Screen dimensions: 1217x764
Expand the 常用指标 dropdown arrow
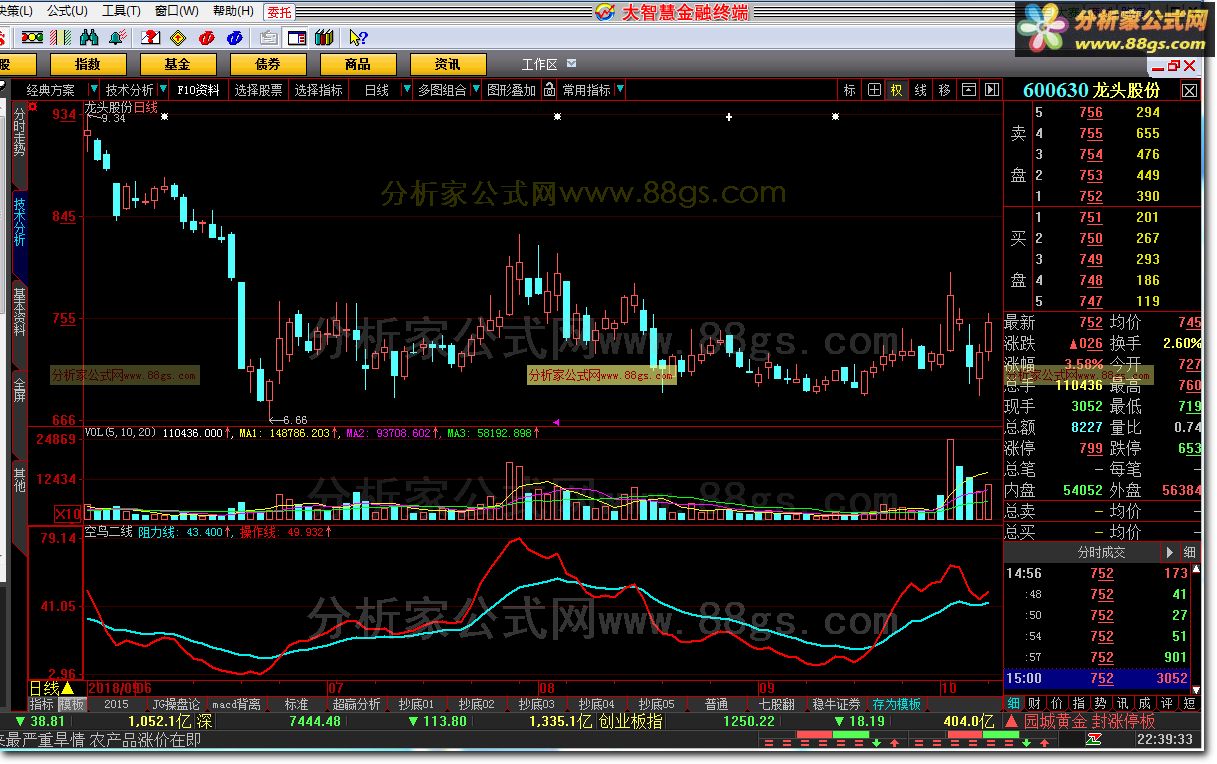[620, 90]
